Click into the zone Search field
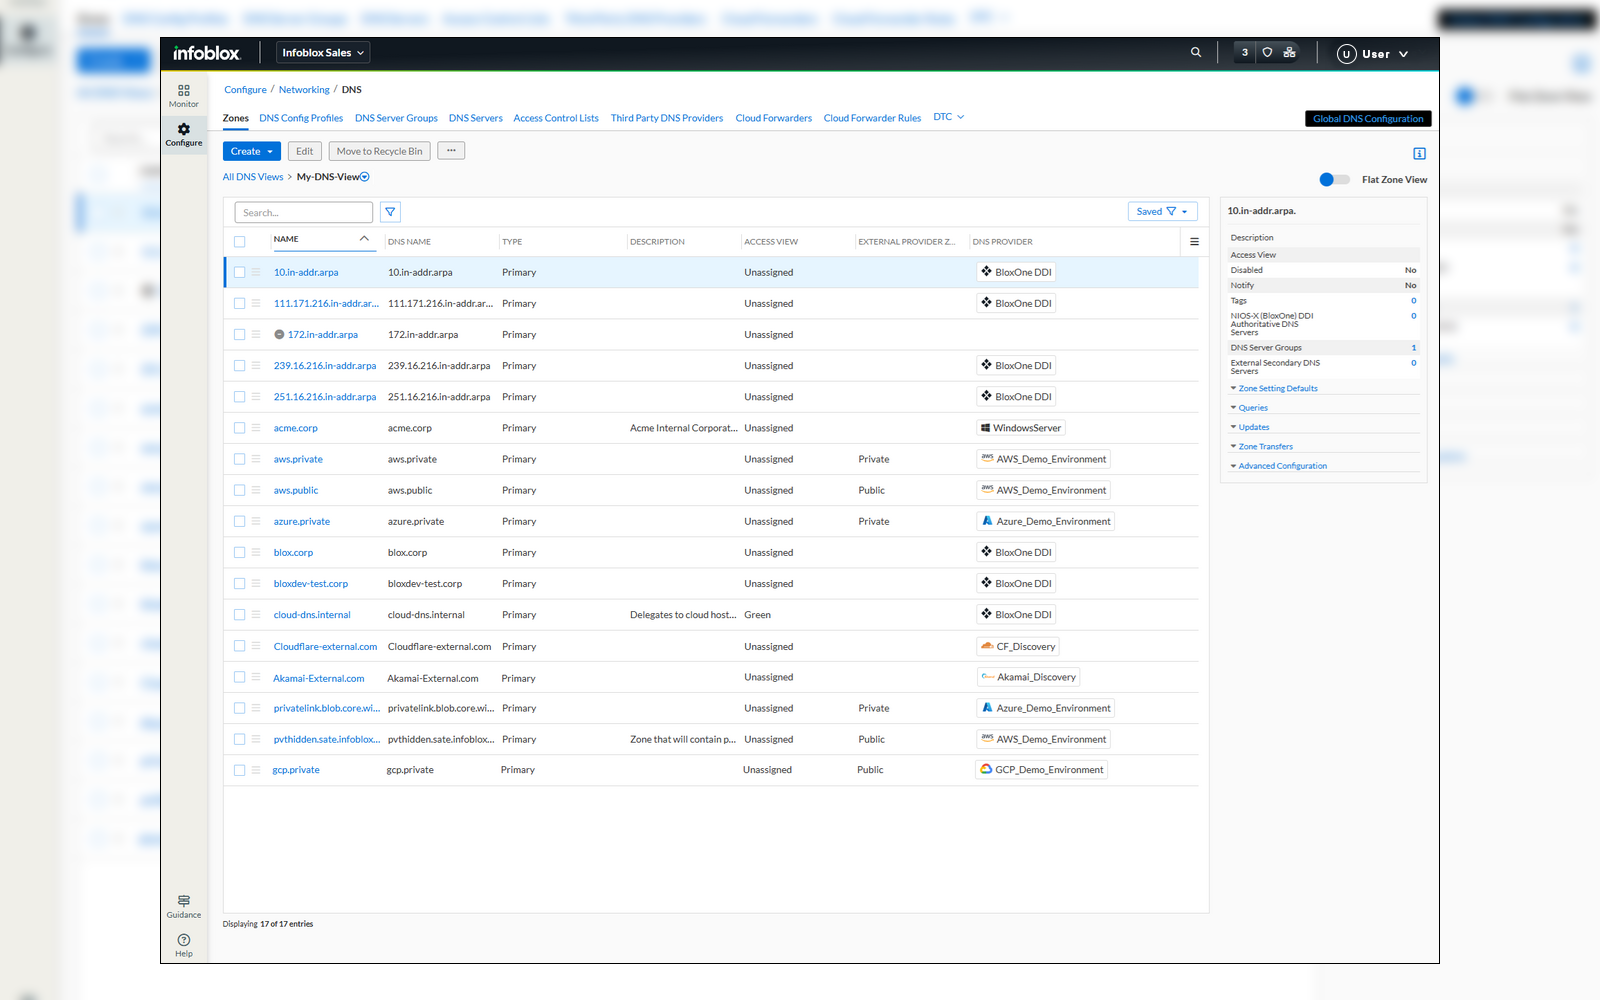 click(304, 213)
